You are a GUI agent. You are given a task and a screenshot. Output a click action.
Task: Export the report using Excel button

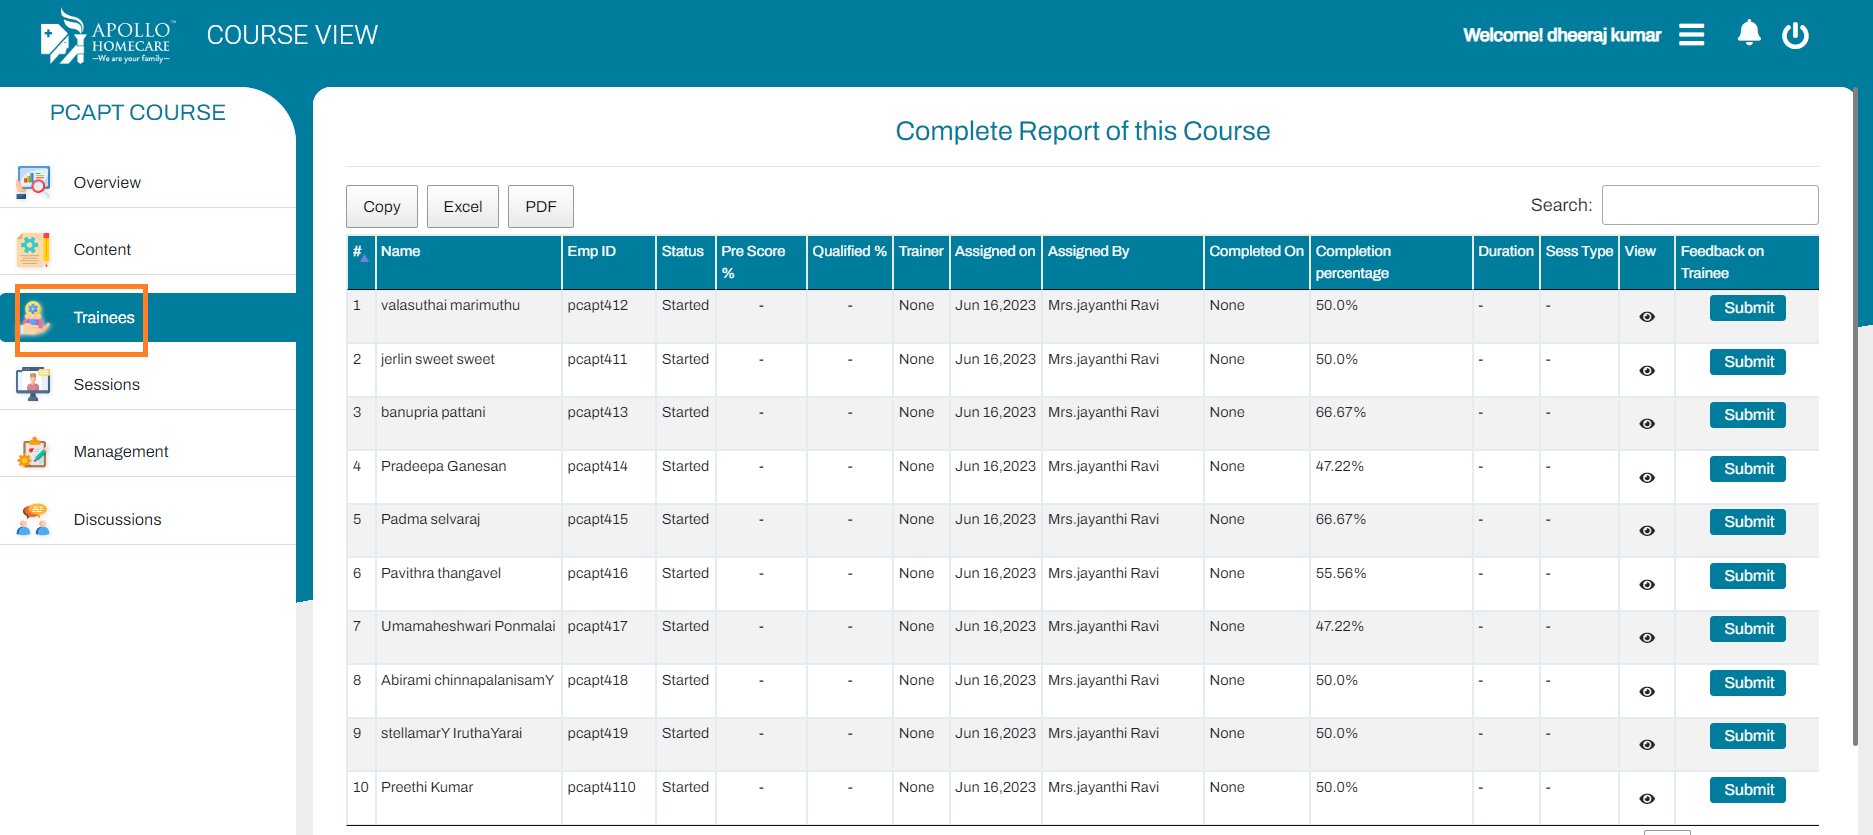click(462, 207)
